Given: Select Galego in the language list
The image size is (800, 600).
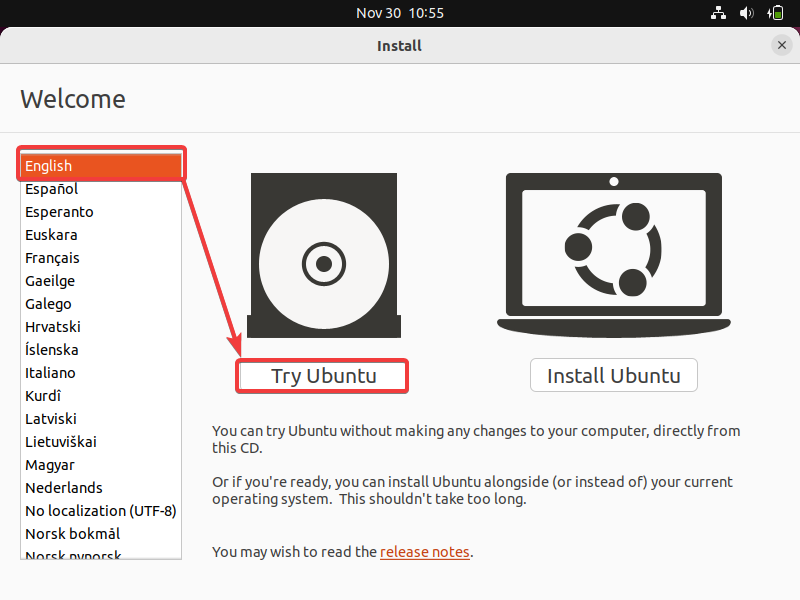Looking at the screenshot, I should tap(101, 304).
